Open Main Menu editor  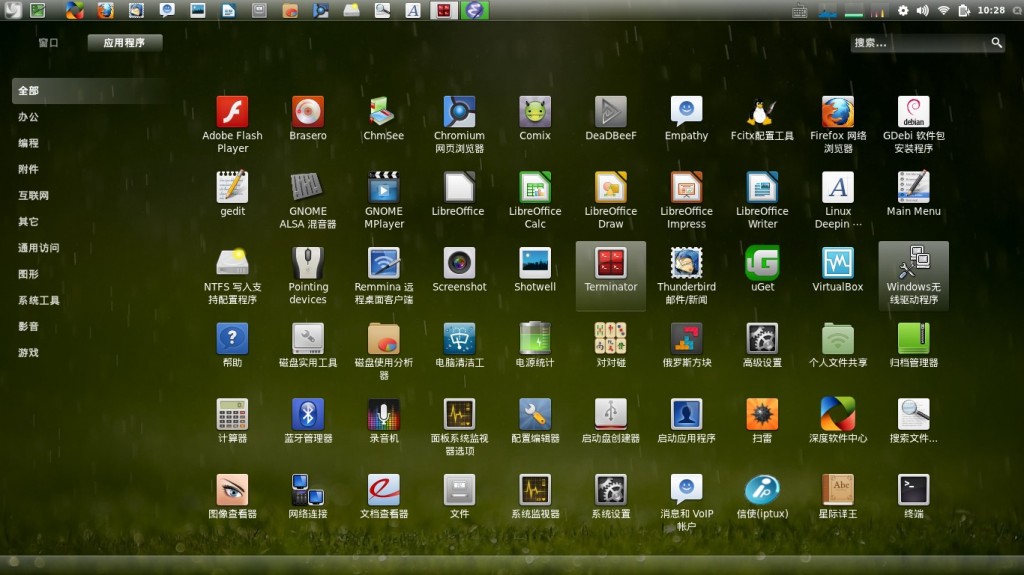tap(914, 194)
